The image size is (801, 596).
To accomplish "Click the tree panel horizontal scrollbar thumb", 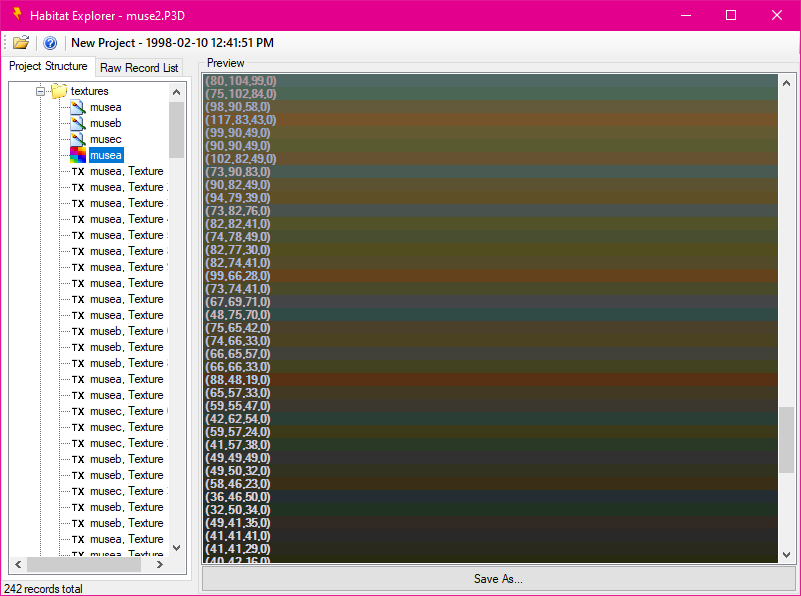I will [x=84, y=564].
